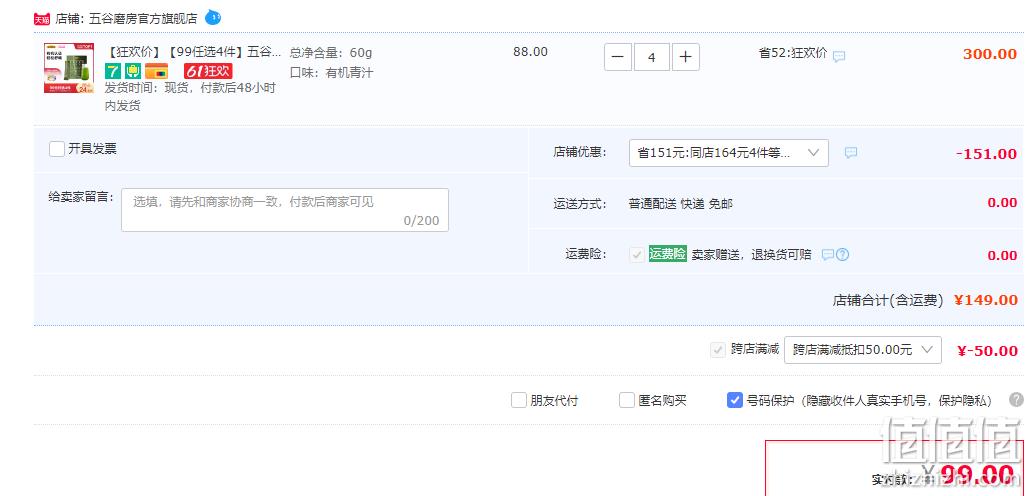Click the Tmall store logo icon

[x=42, y=19]
